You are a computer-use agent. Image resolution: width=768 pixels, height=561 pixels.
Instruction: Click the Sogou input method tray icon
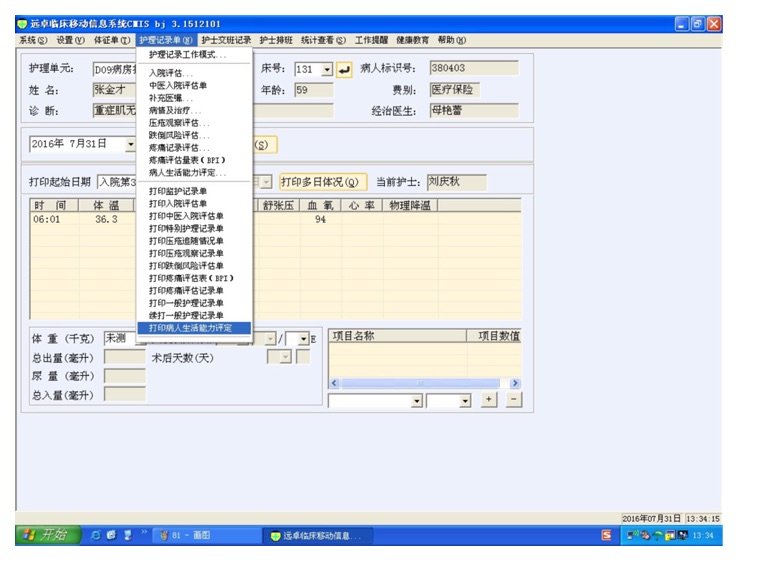click(606, 535)
